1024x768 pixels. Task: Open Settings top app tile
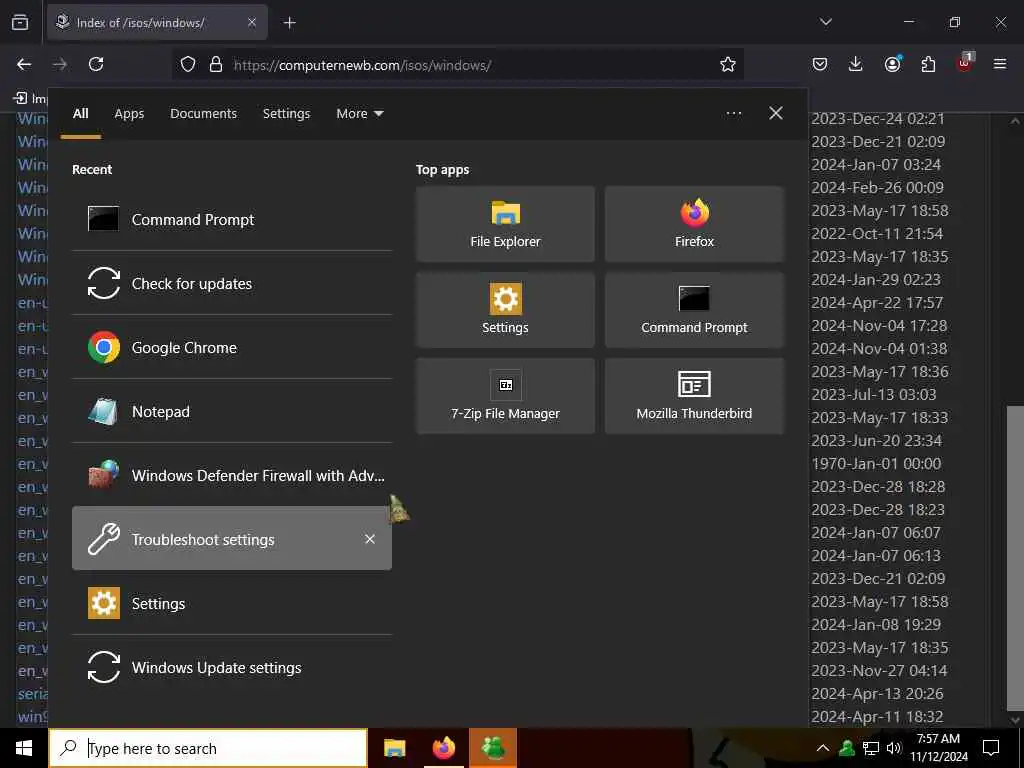505,310
